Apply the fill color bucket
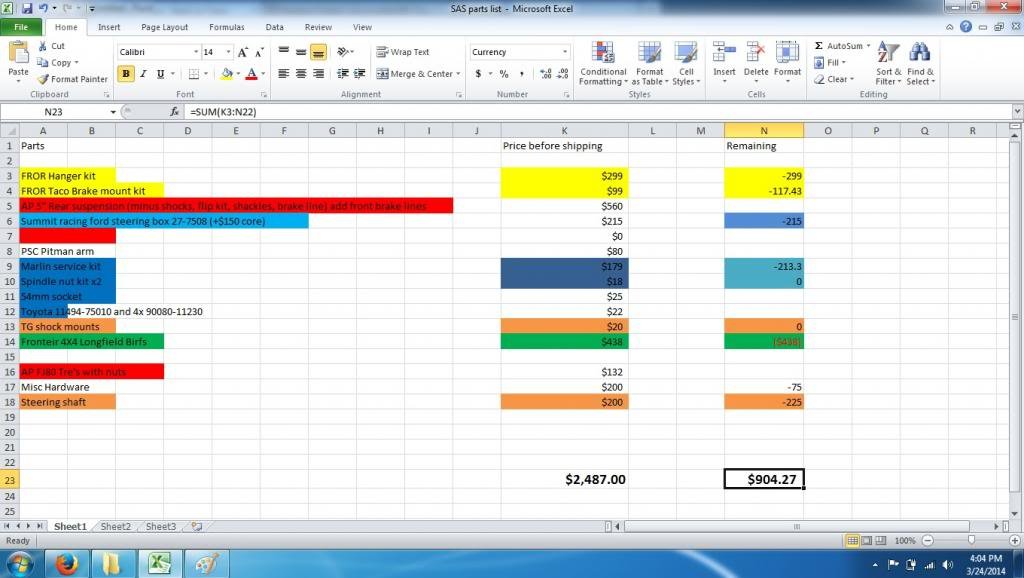Screen dimensions: 1024x578 (227, 74)
